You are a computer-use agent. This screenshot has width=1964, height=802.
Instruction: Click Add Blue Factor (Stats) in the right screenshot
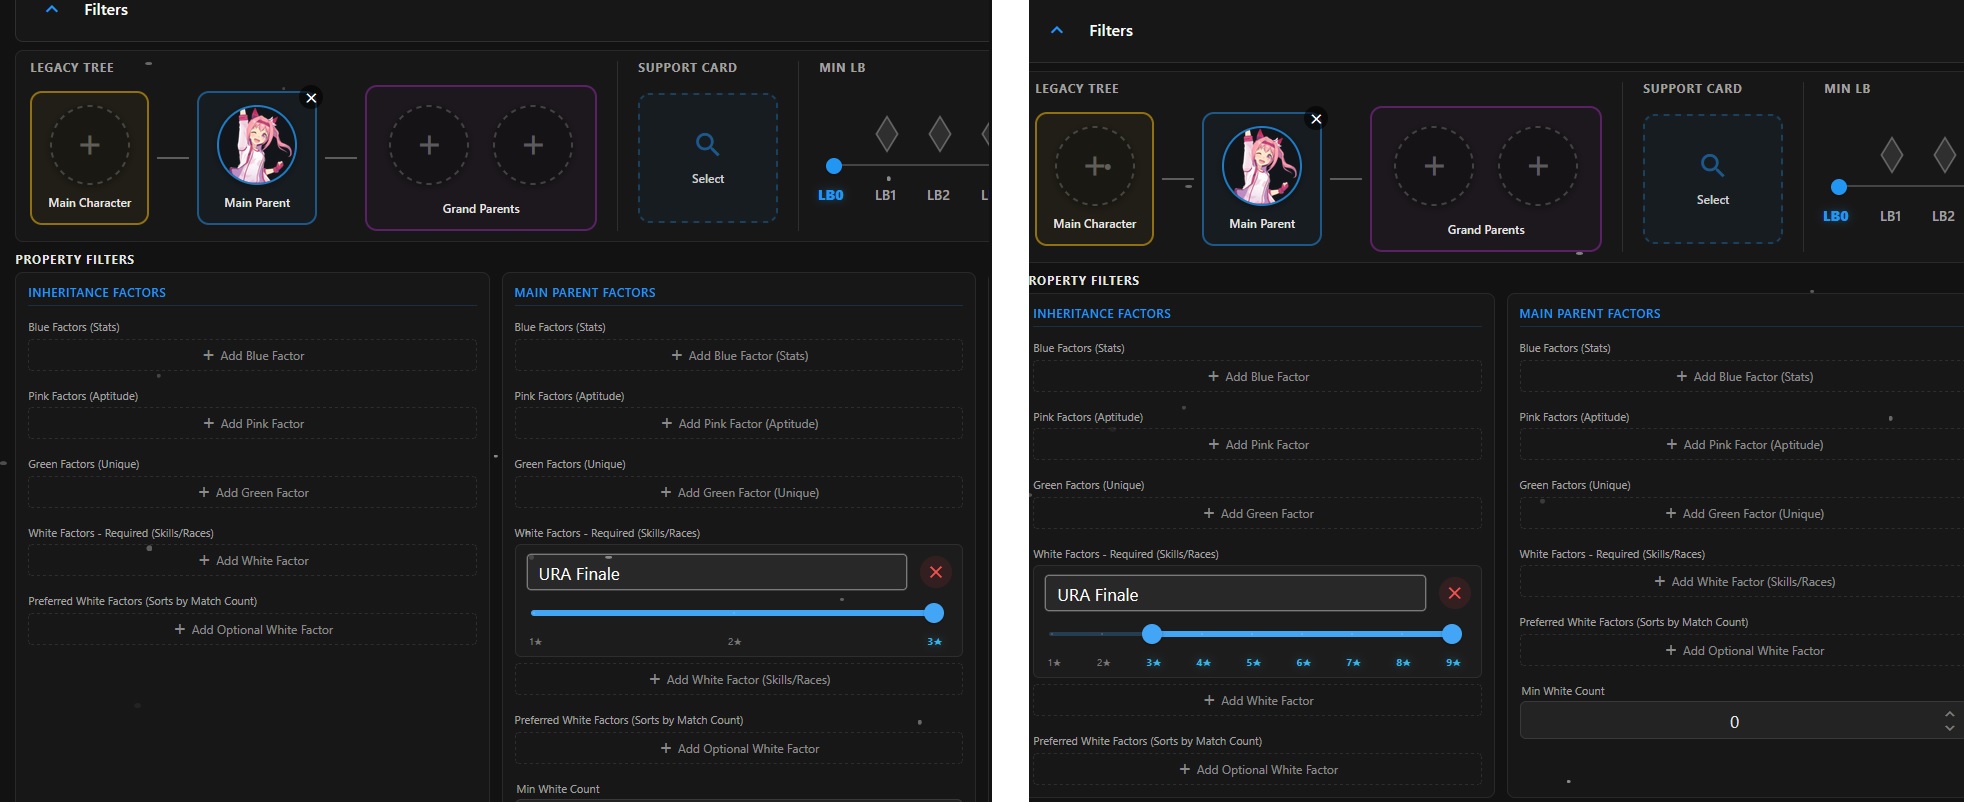coord(1742,377)
